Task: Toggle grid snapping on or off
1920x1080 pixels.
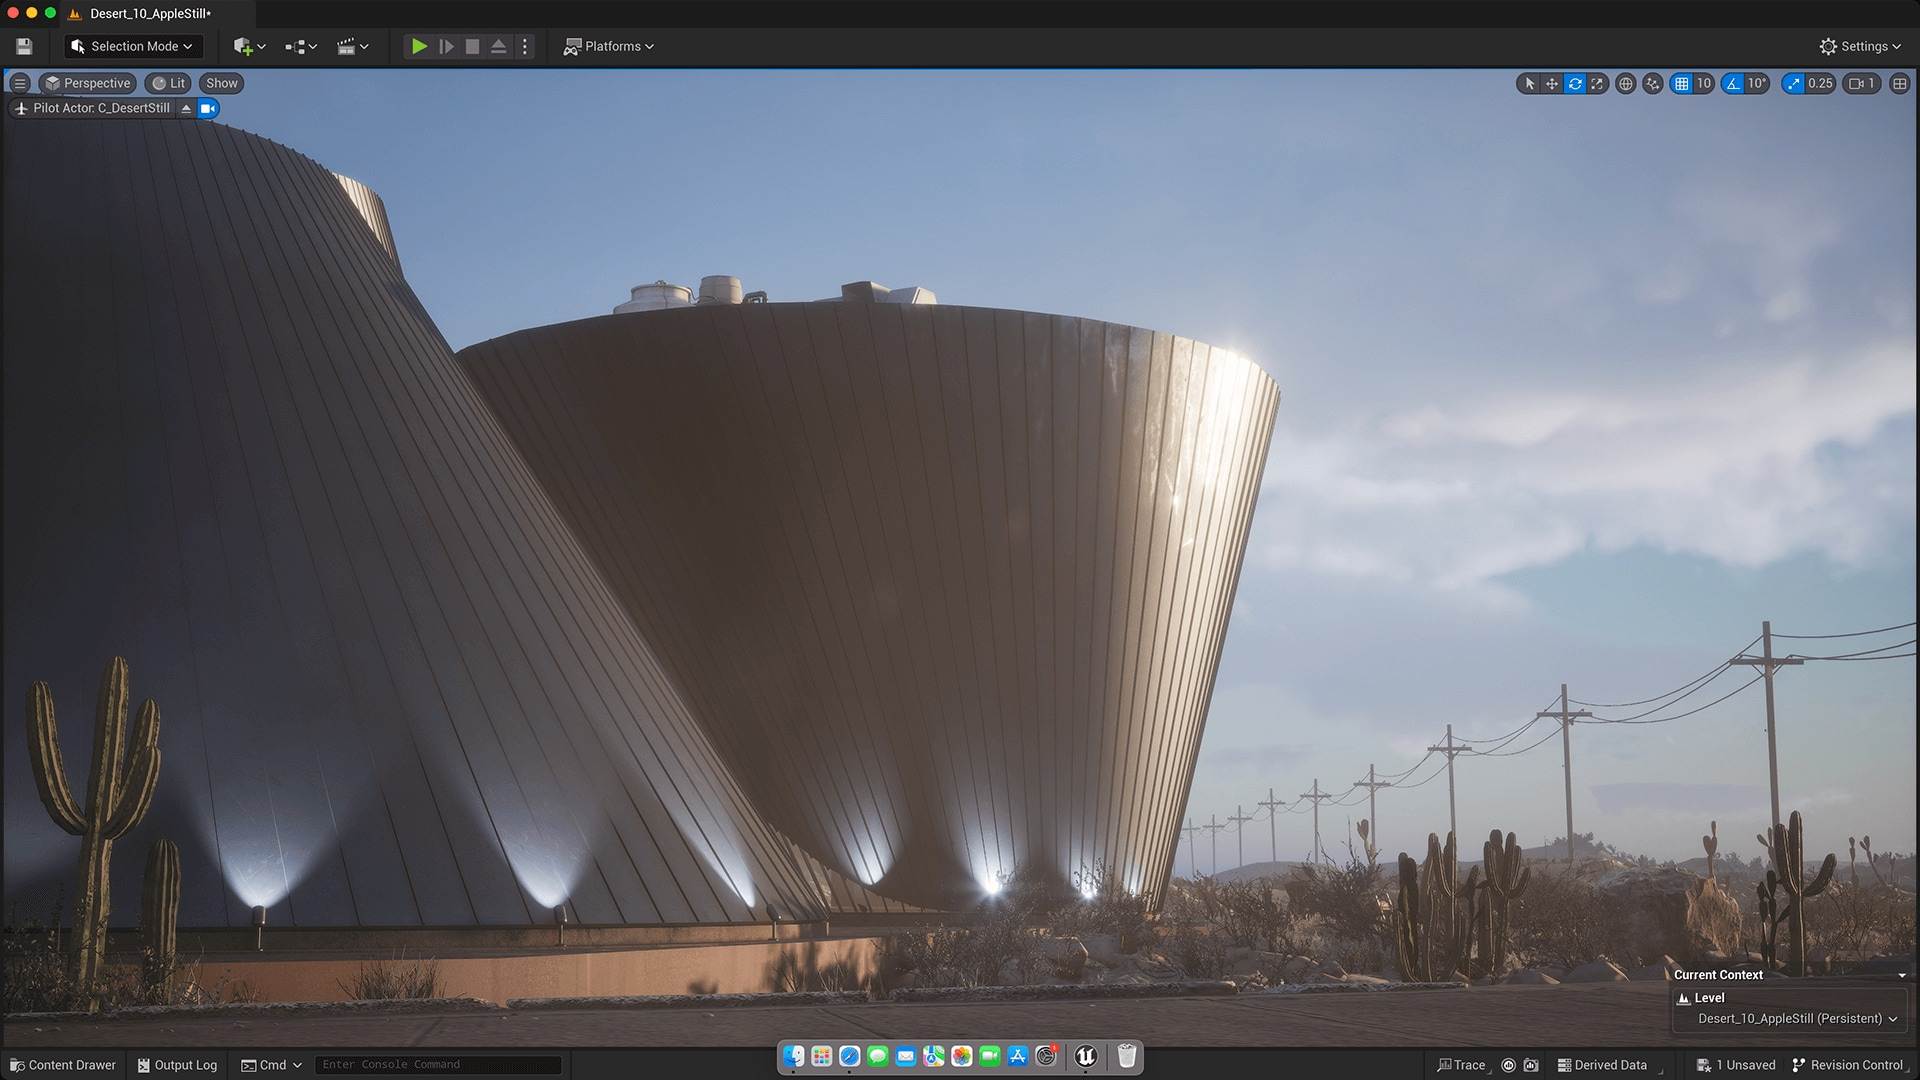Action: [x=1686, y=83]
